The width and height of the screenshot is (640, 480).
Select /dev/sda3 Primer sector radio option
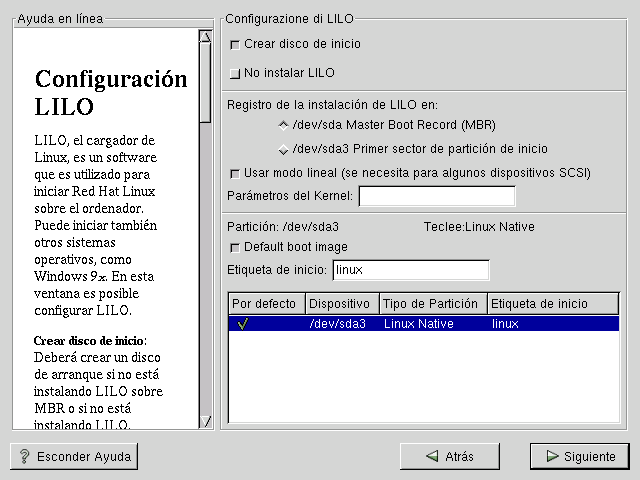click(284, 149)
